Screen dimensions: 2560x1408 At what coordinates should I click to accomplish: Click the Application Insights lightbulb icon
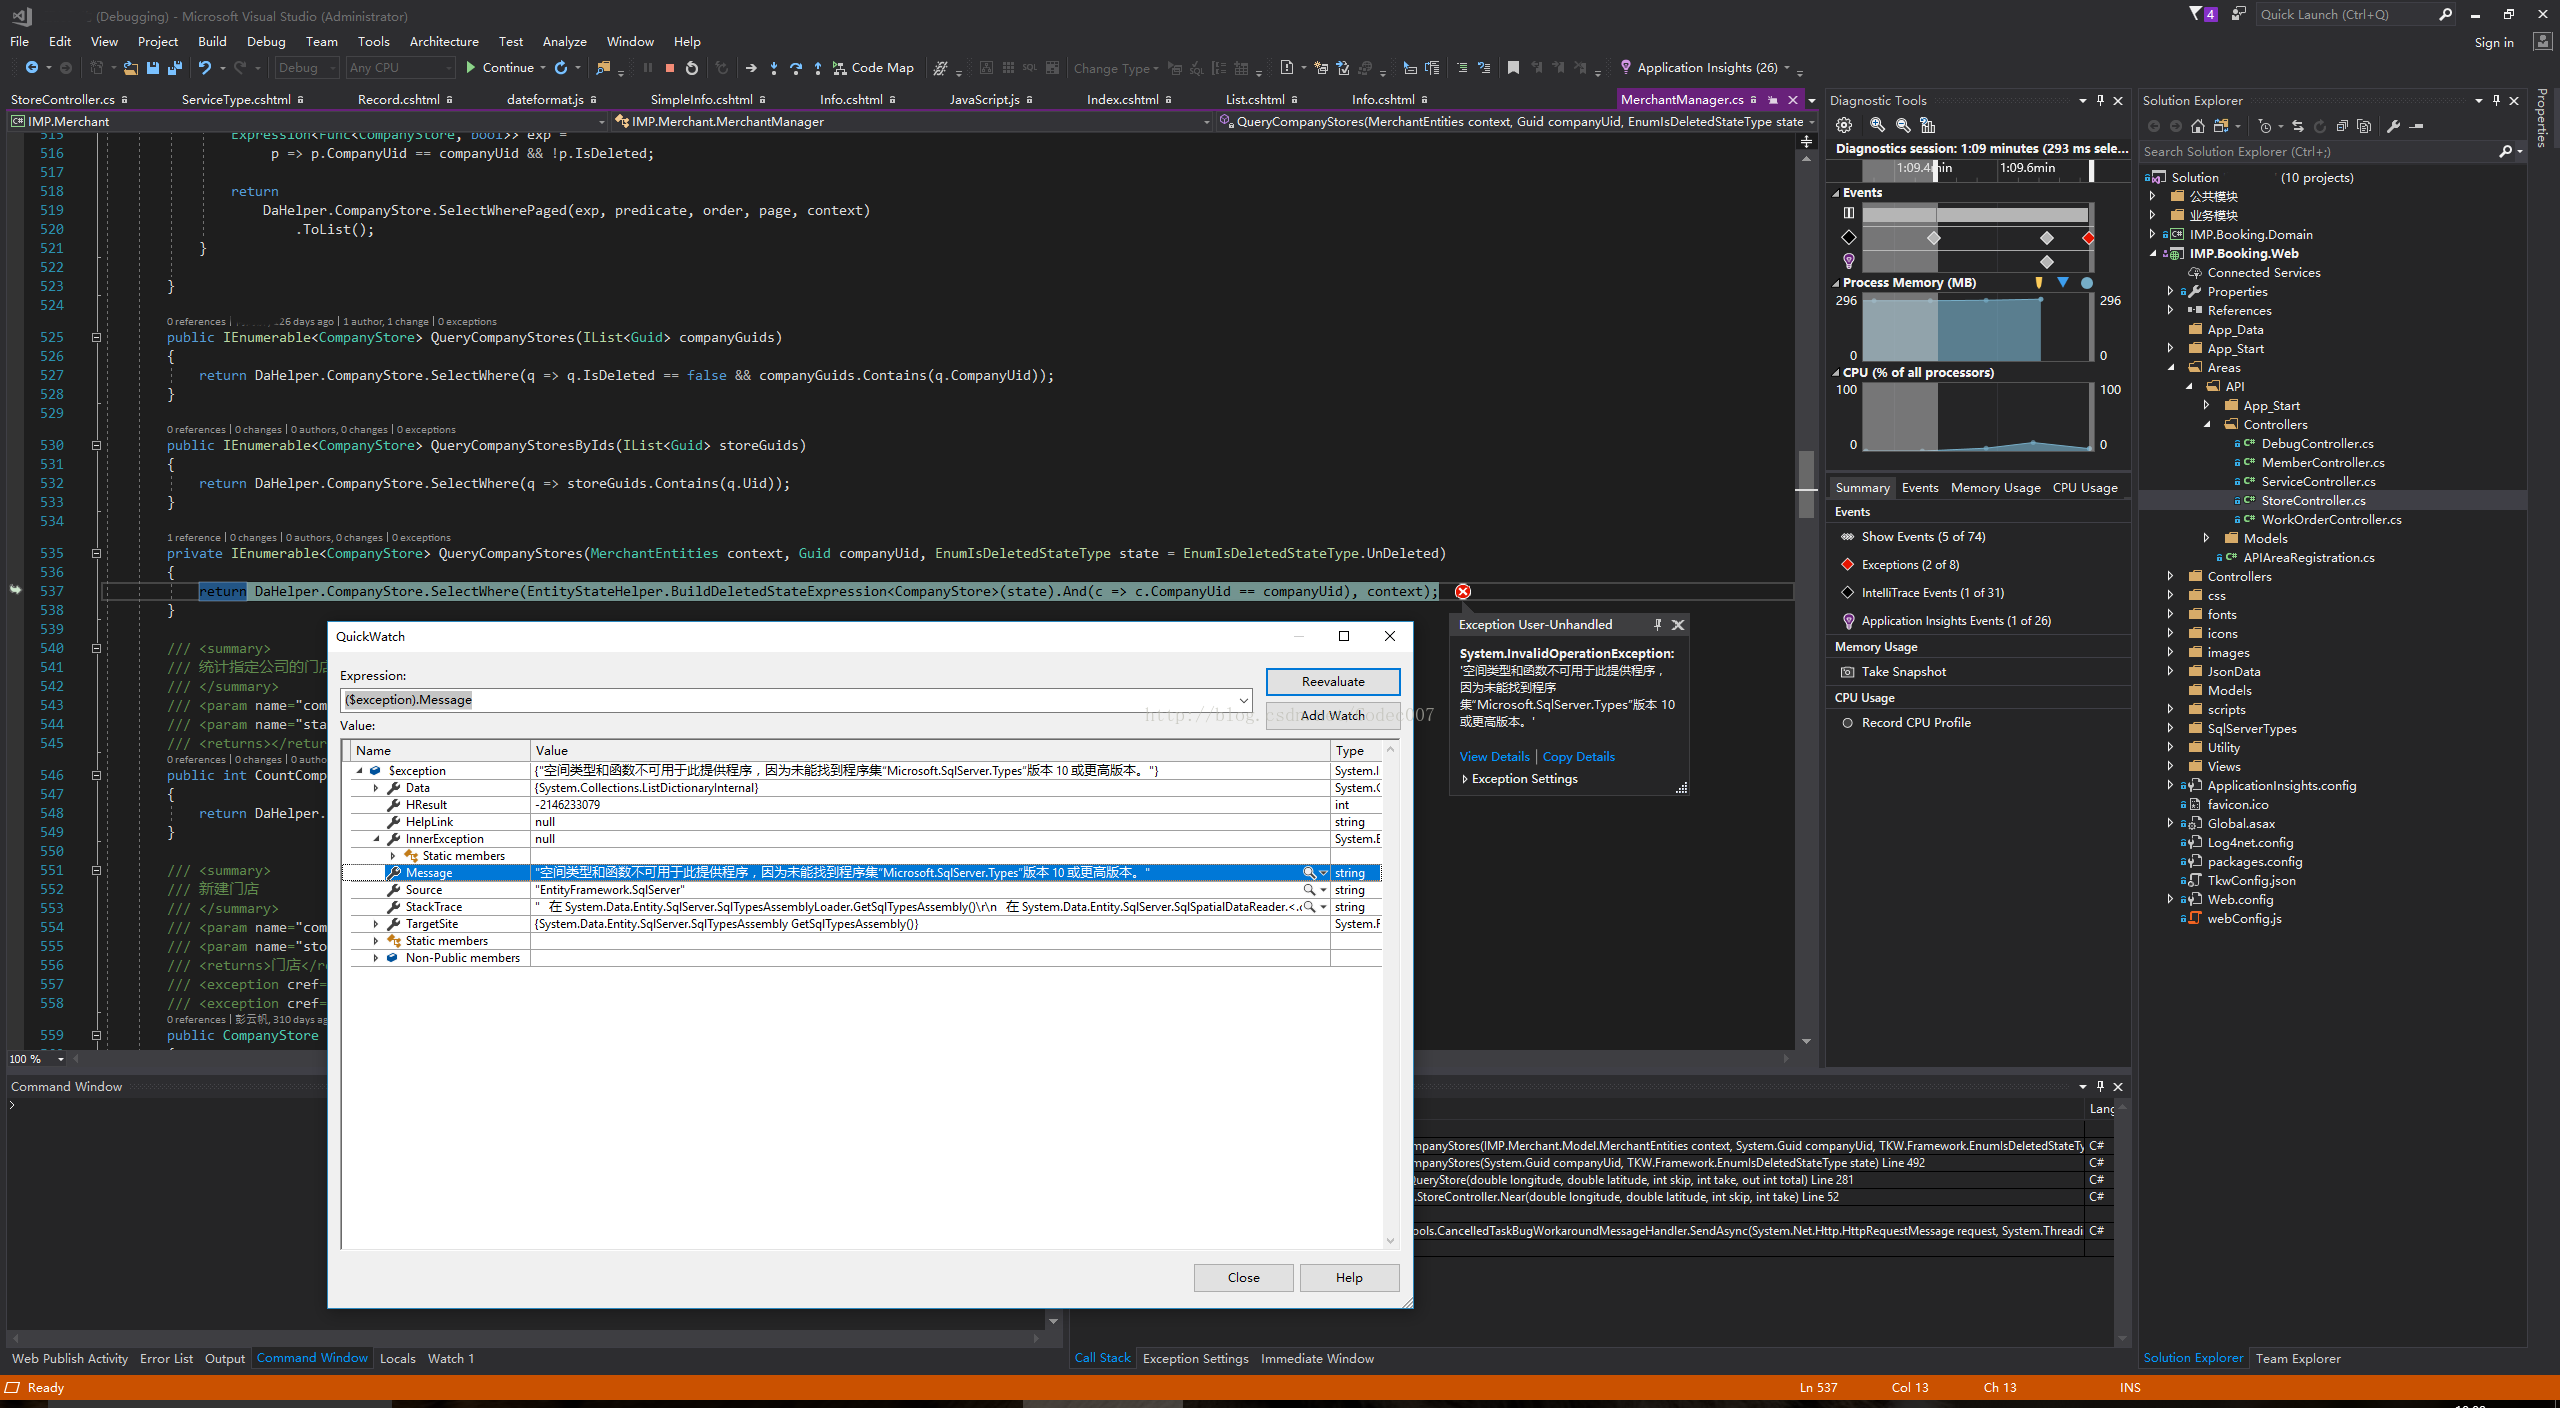[1625, 67]
